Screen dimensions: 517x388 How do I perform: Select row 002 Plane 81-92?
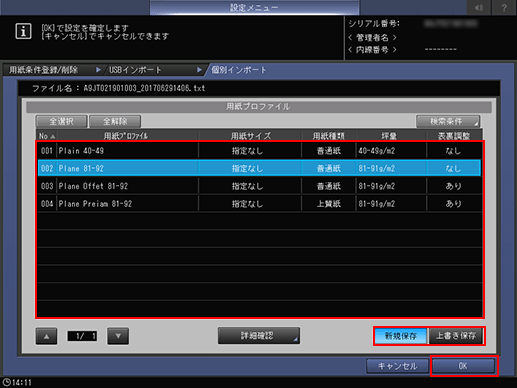click(259, 168)
